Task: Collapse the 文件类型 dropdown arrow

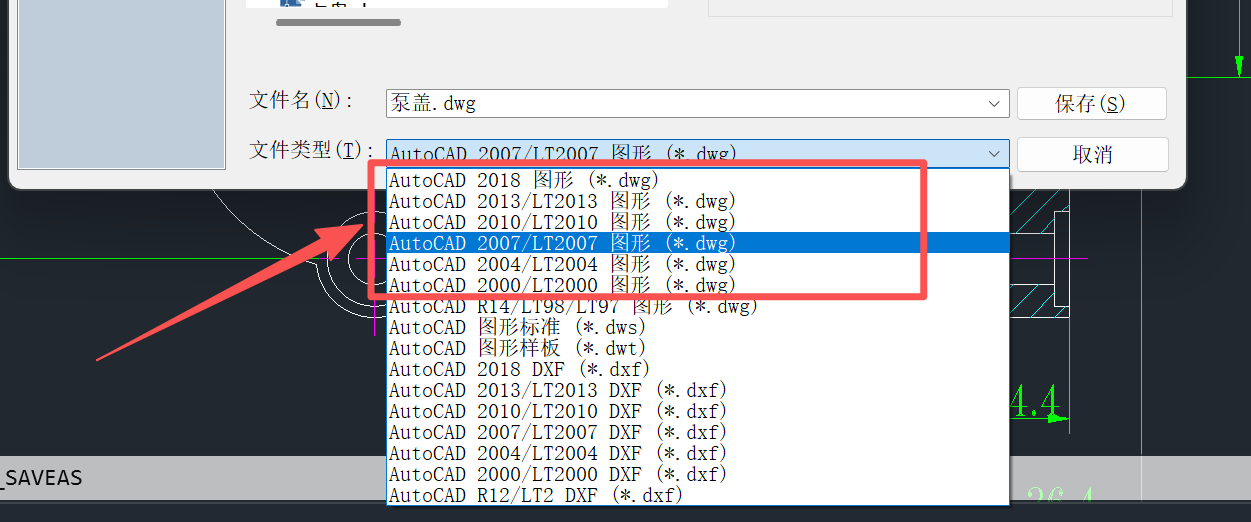Action: click(995, 154)
